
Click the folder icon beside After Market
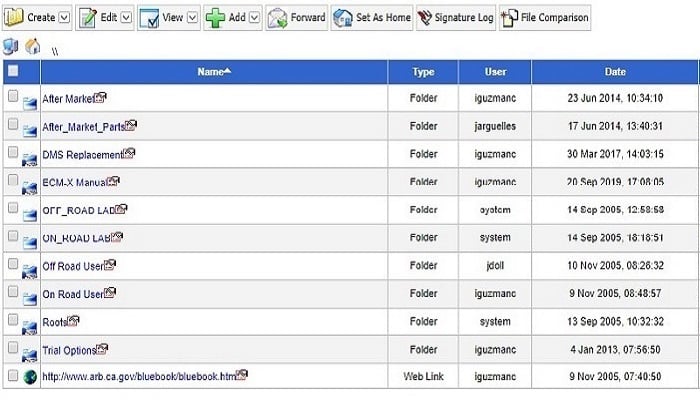30,99
